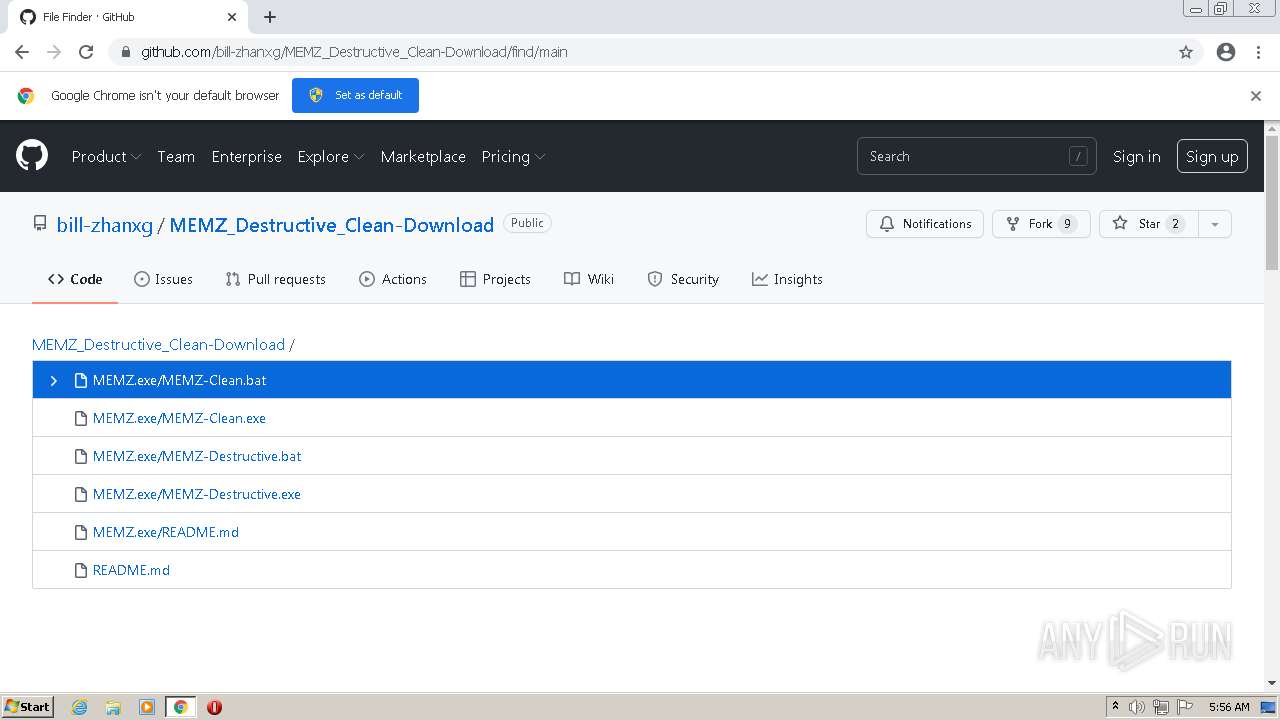Switch to the Code tab
The height and width of the screenshot is (720, 1280).
pos(75,279)
